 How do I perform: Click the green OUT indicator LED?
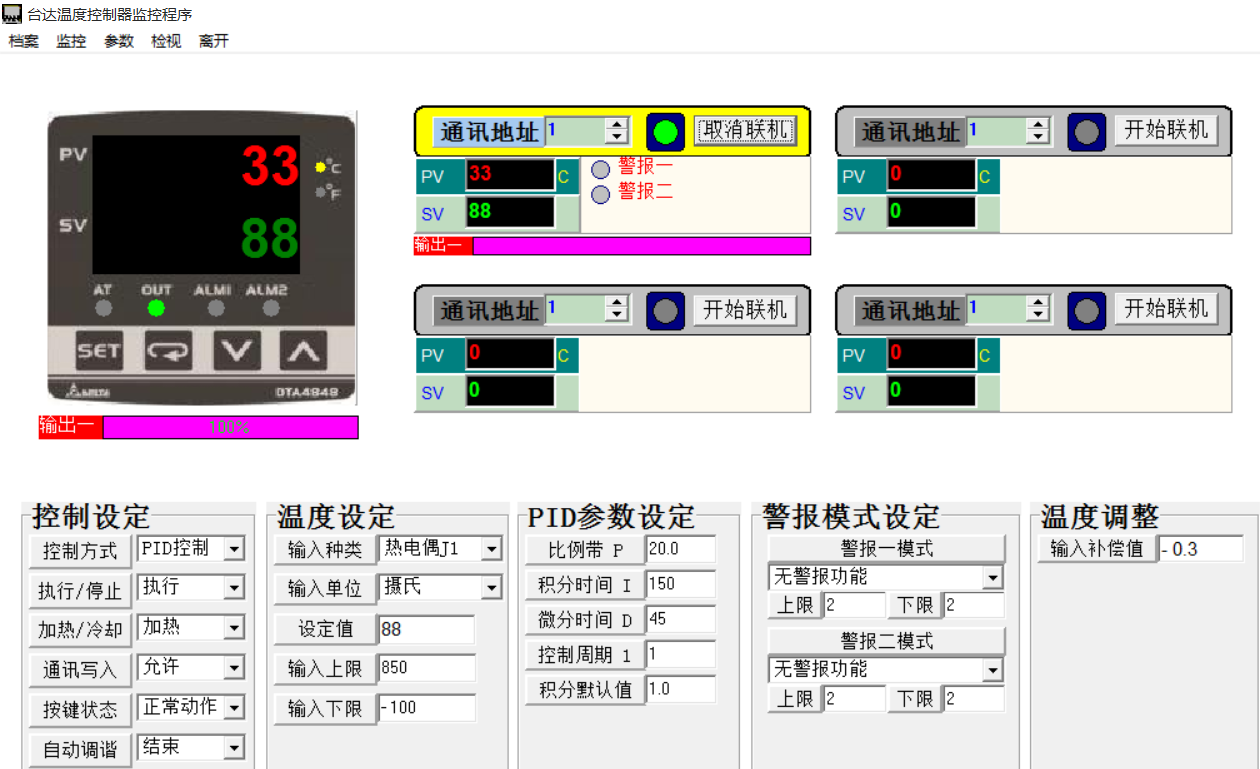156,308
